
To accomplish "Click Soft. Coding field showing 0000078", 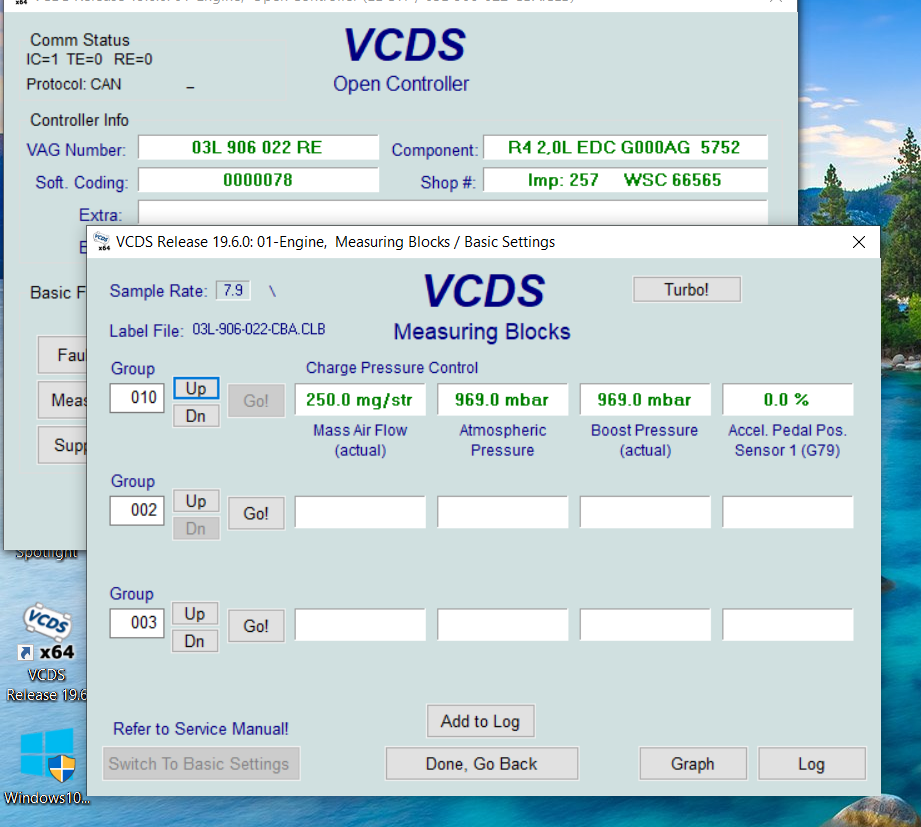I will (x=258, y=180).
